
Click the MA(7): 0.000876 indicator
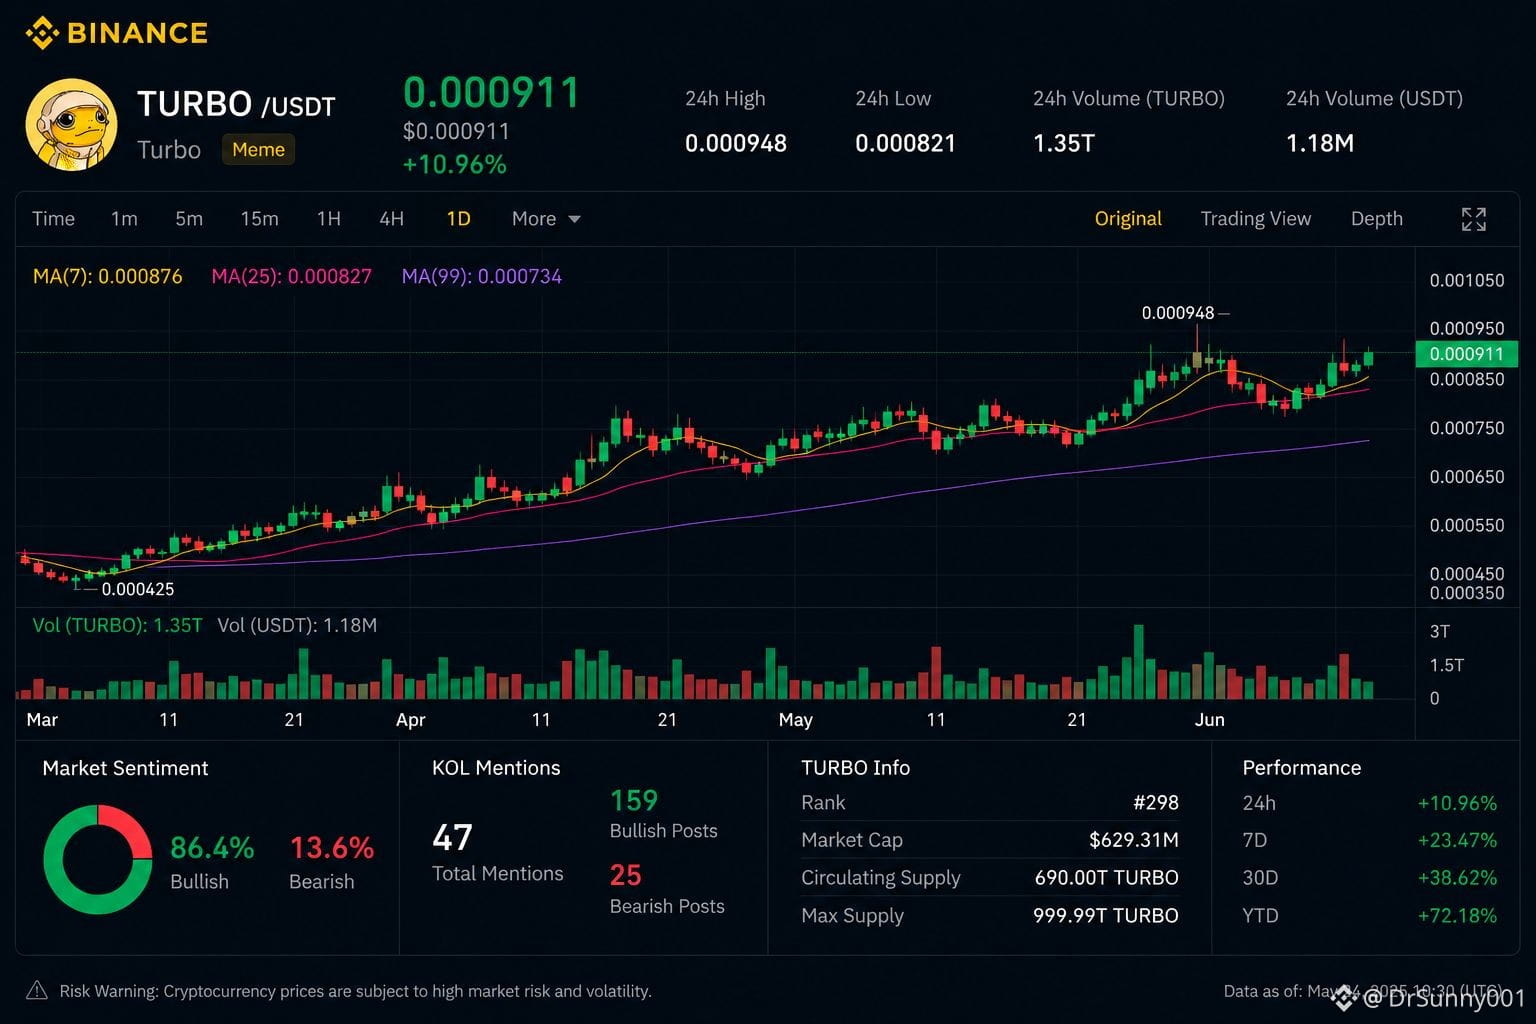tap(108, 276)
